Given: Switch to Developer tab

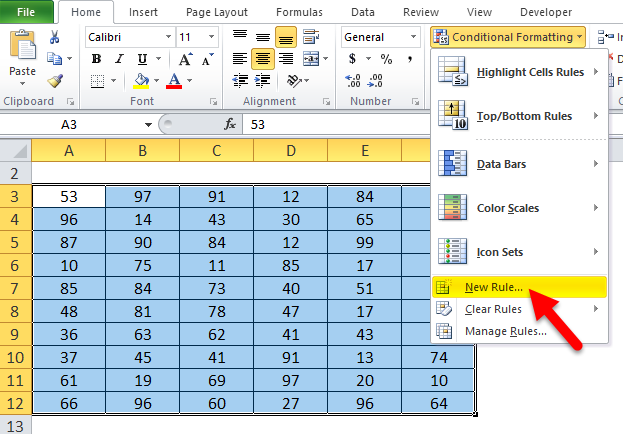Looking at the screenshot, I should (546, 12).
